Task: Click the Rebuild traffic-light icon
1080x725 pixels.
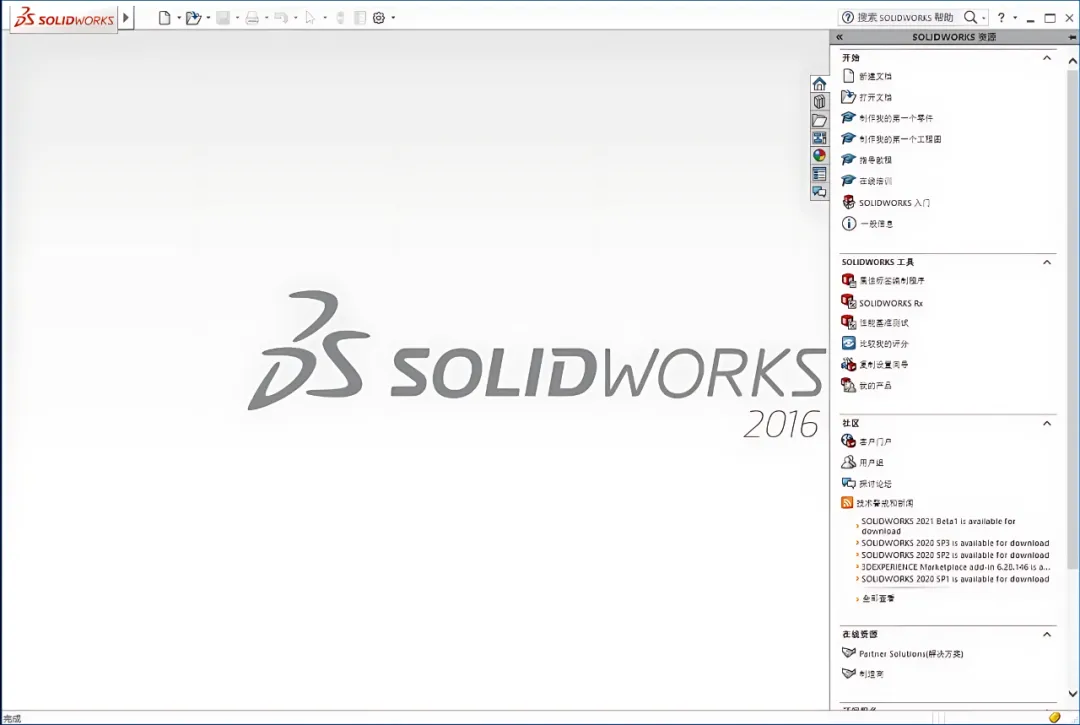Action: point(340,18)
